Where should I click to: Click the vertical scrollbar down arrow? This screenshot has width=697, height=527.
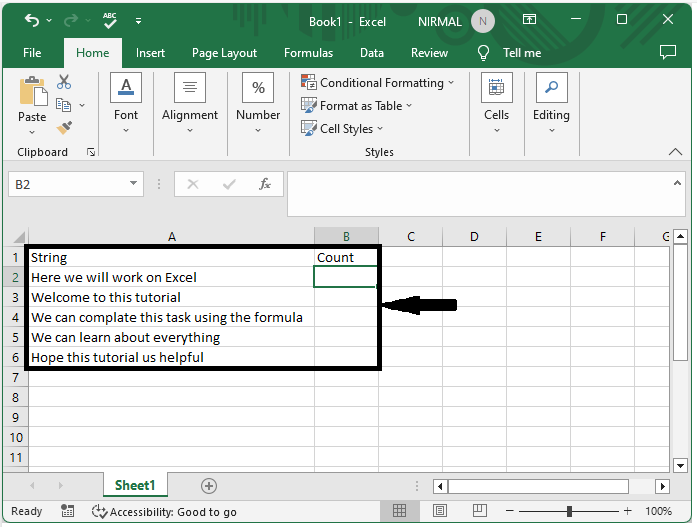681,466
